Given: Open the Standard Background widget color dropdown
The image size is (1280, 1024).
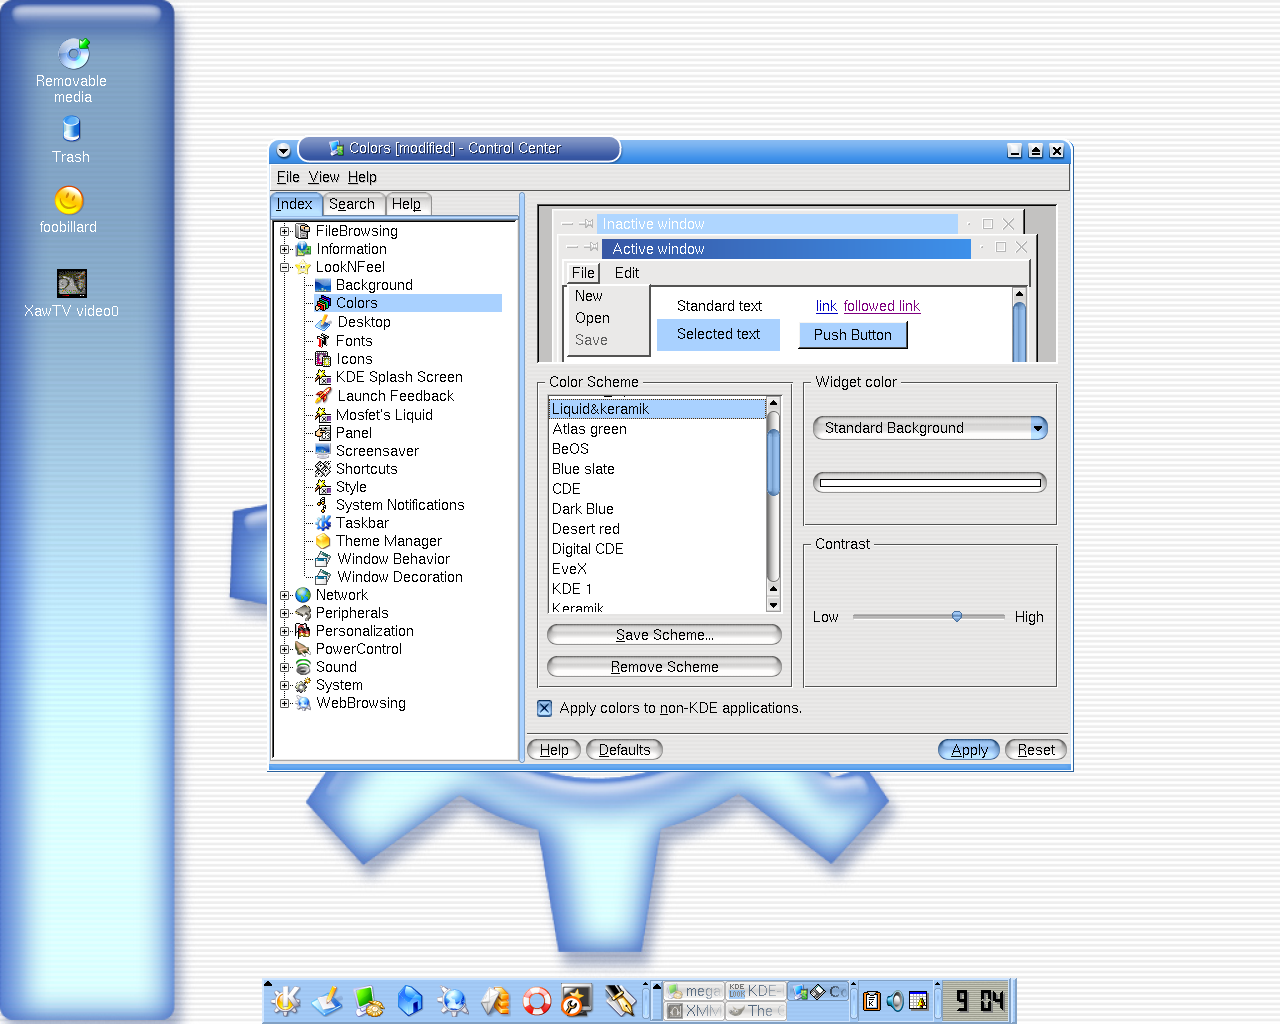Looking at the screenshot, I should click(x=930, y=428).
